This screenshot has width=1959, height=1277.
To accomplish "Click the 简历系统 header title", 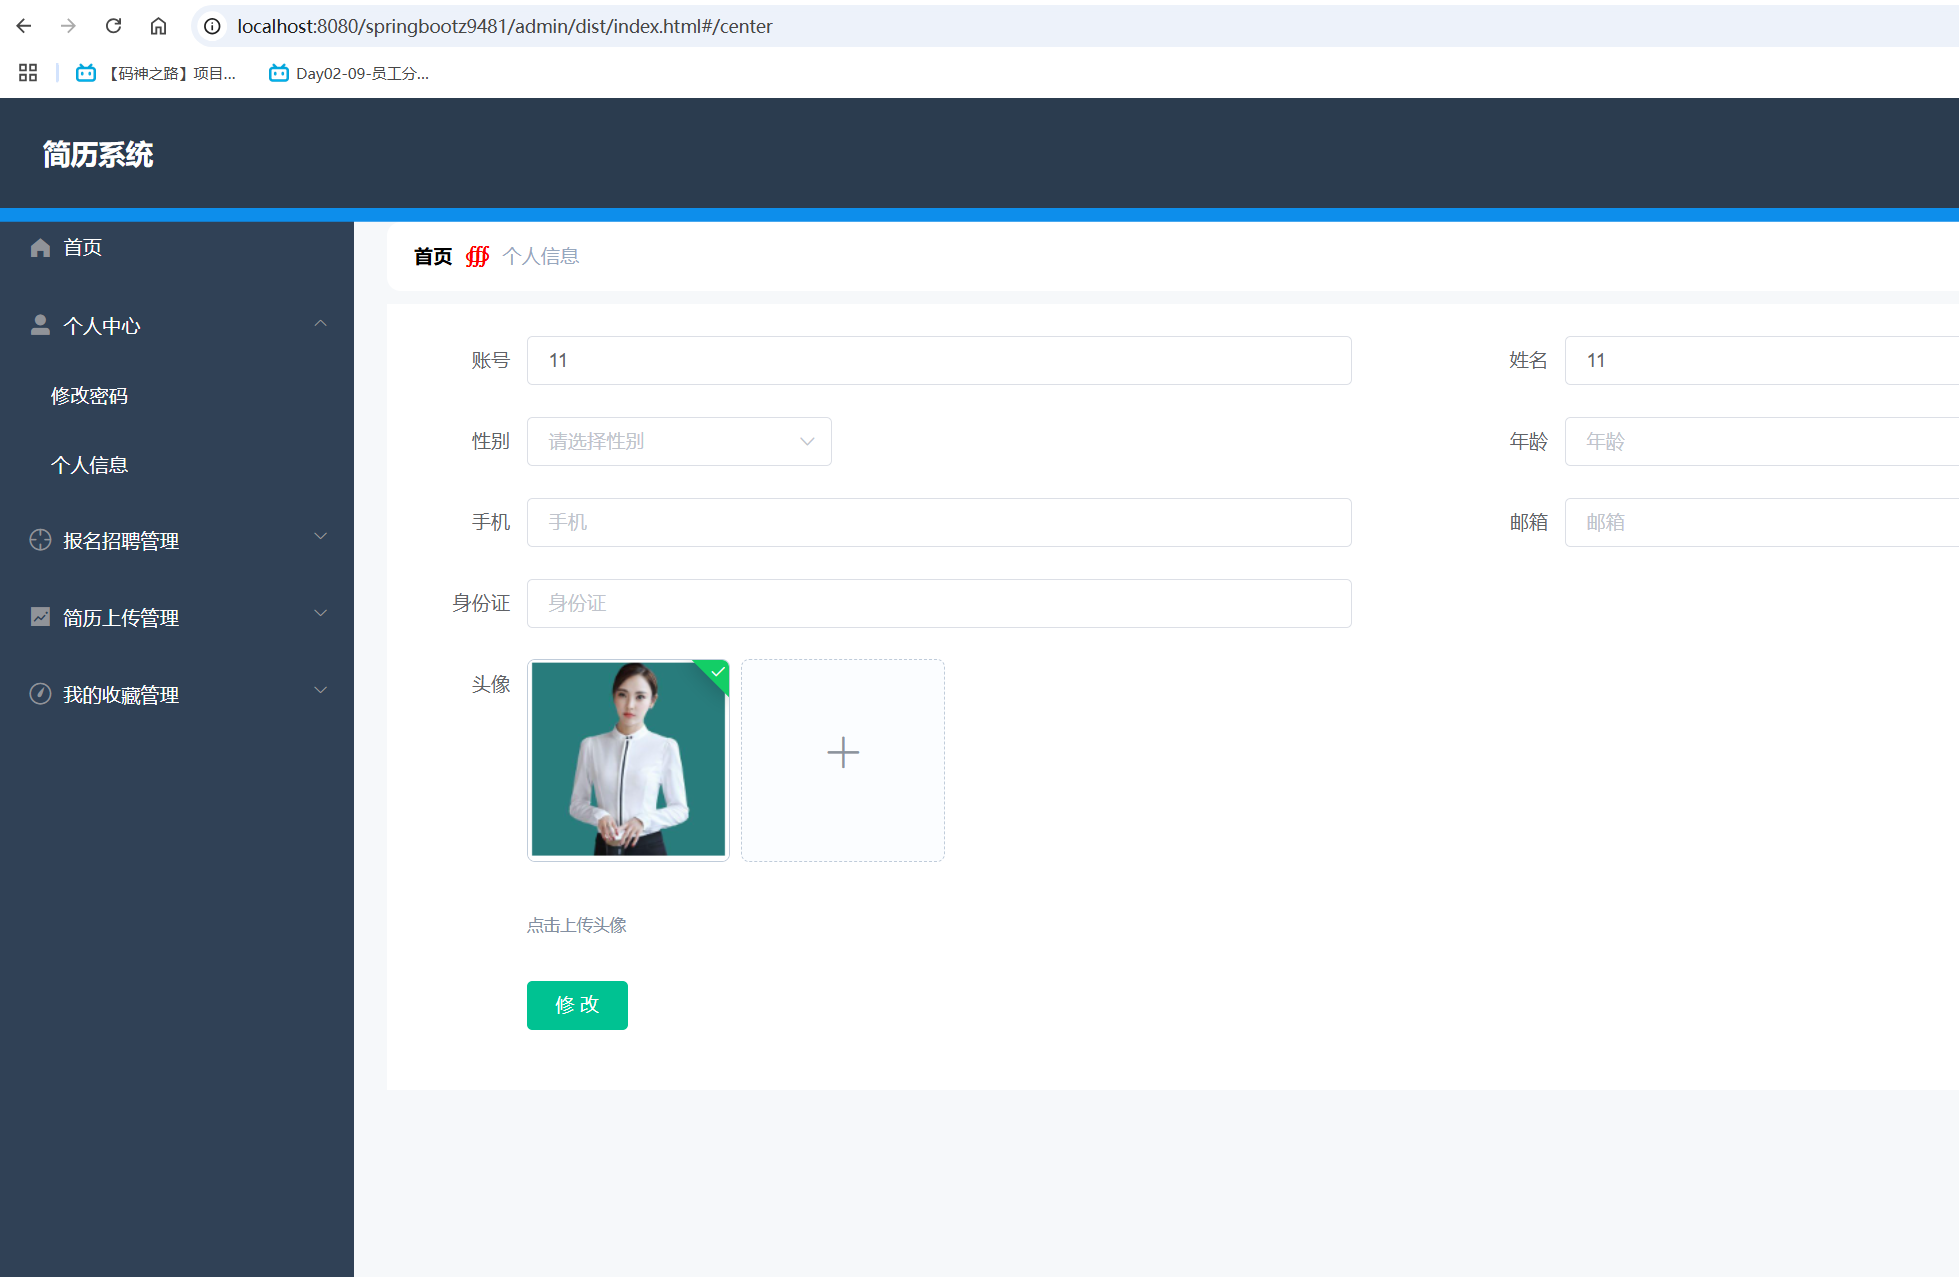I will [x=98, y=154].
